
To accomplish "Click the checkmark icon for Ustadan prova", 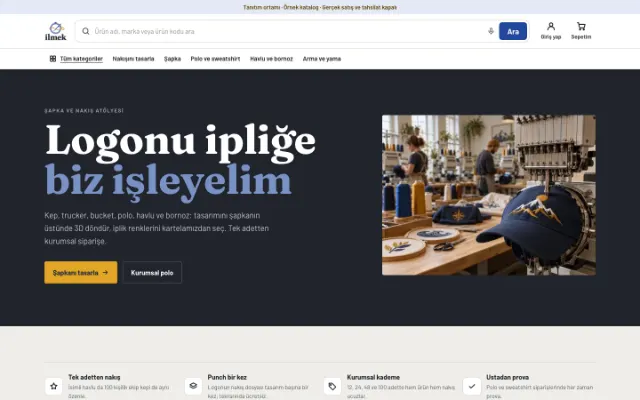I will pyautogui.click(x=472, y=386).
